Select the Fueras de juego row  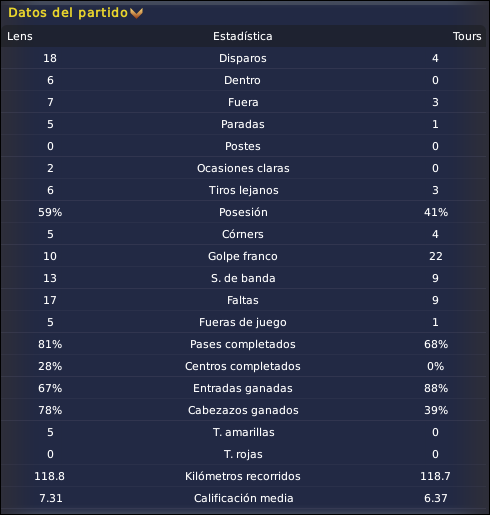click(243, 322)
